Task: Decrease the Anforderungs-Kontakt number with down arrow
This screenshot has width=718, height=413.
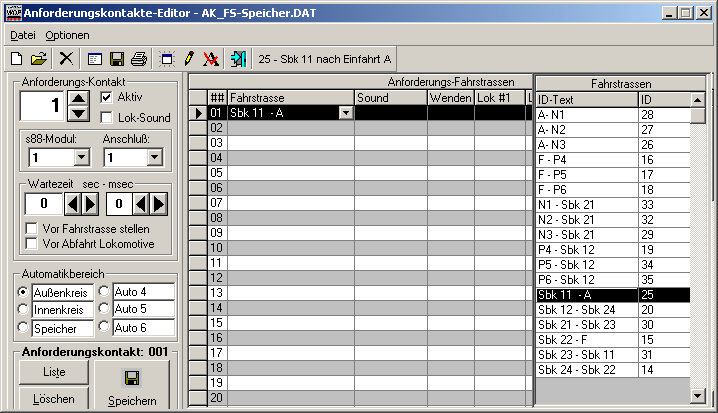Action: (x=78, y=113)
